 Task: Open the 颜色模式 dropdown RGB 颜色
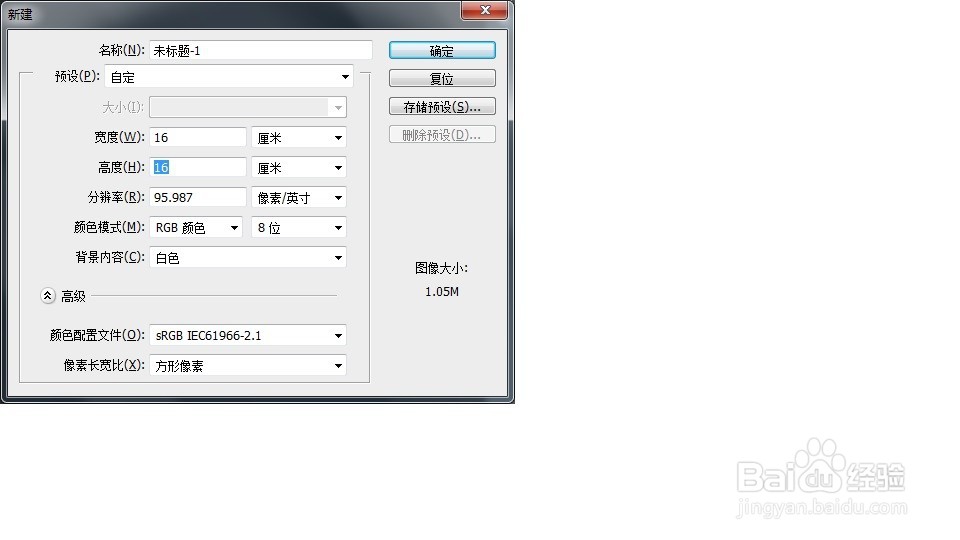coord(196,228)
